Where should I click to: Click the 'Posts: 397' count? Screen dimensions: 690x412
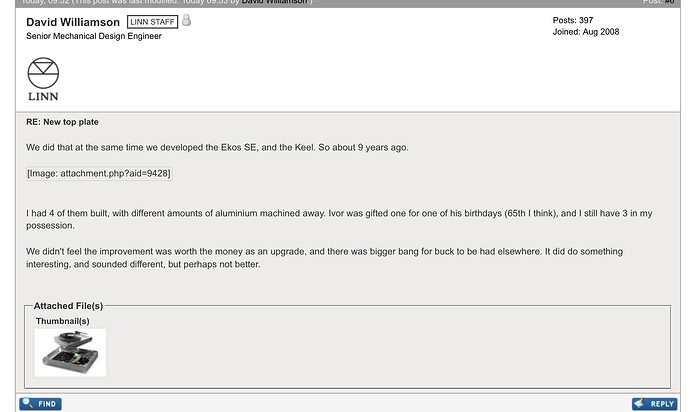click(573, 20)
